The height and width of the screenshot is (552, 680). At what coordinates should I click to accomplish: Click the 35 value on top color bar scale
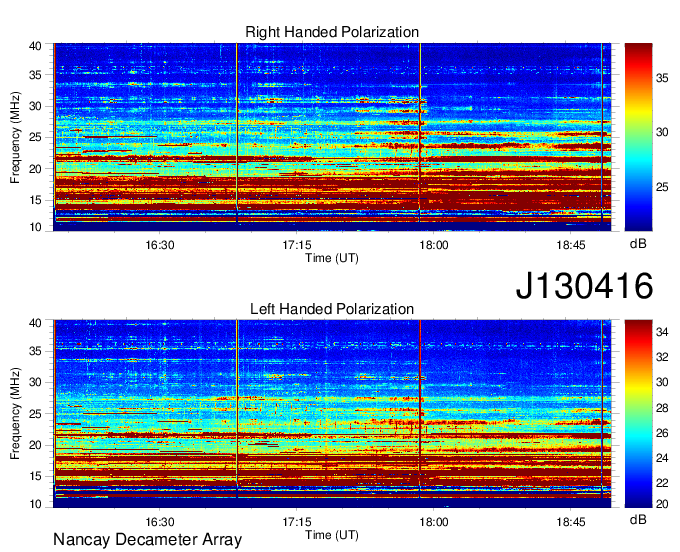click(x=662, y=78)
